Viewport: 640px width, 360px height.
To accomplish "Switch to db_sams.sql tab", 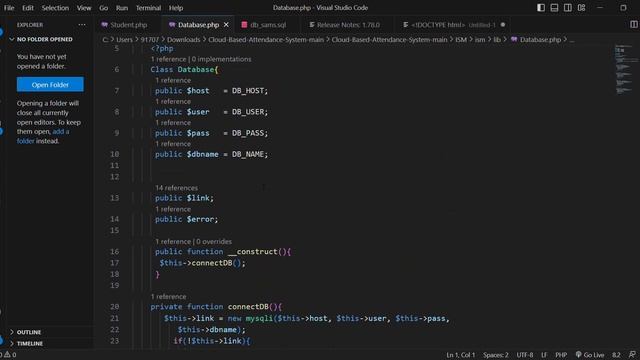I will tap(268, 25).
